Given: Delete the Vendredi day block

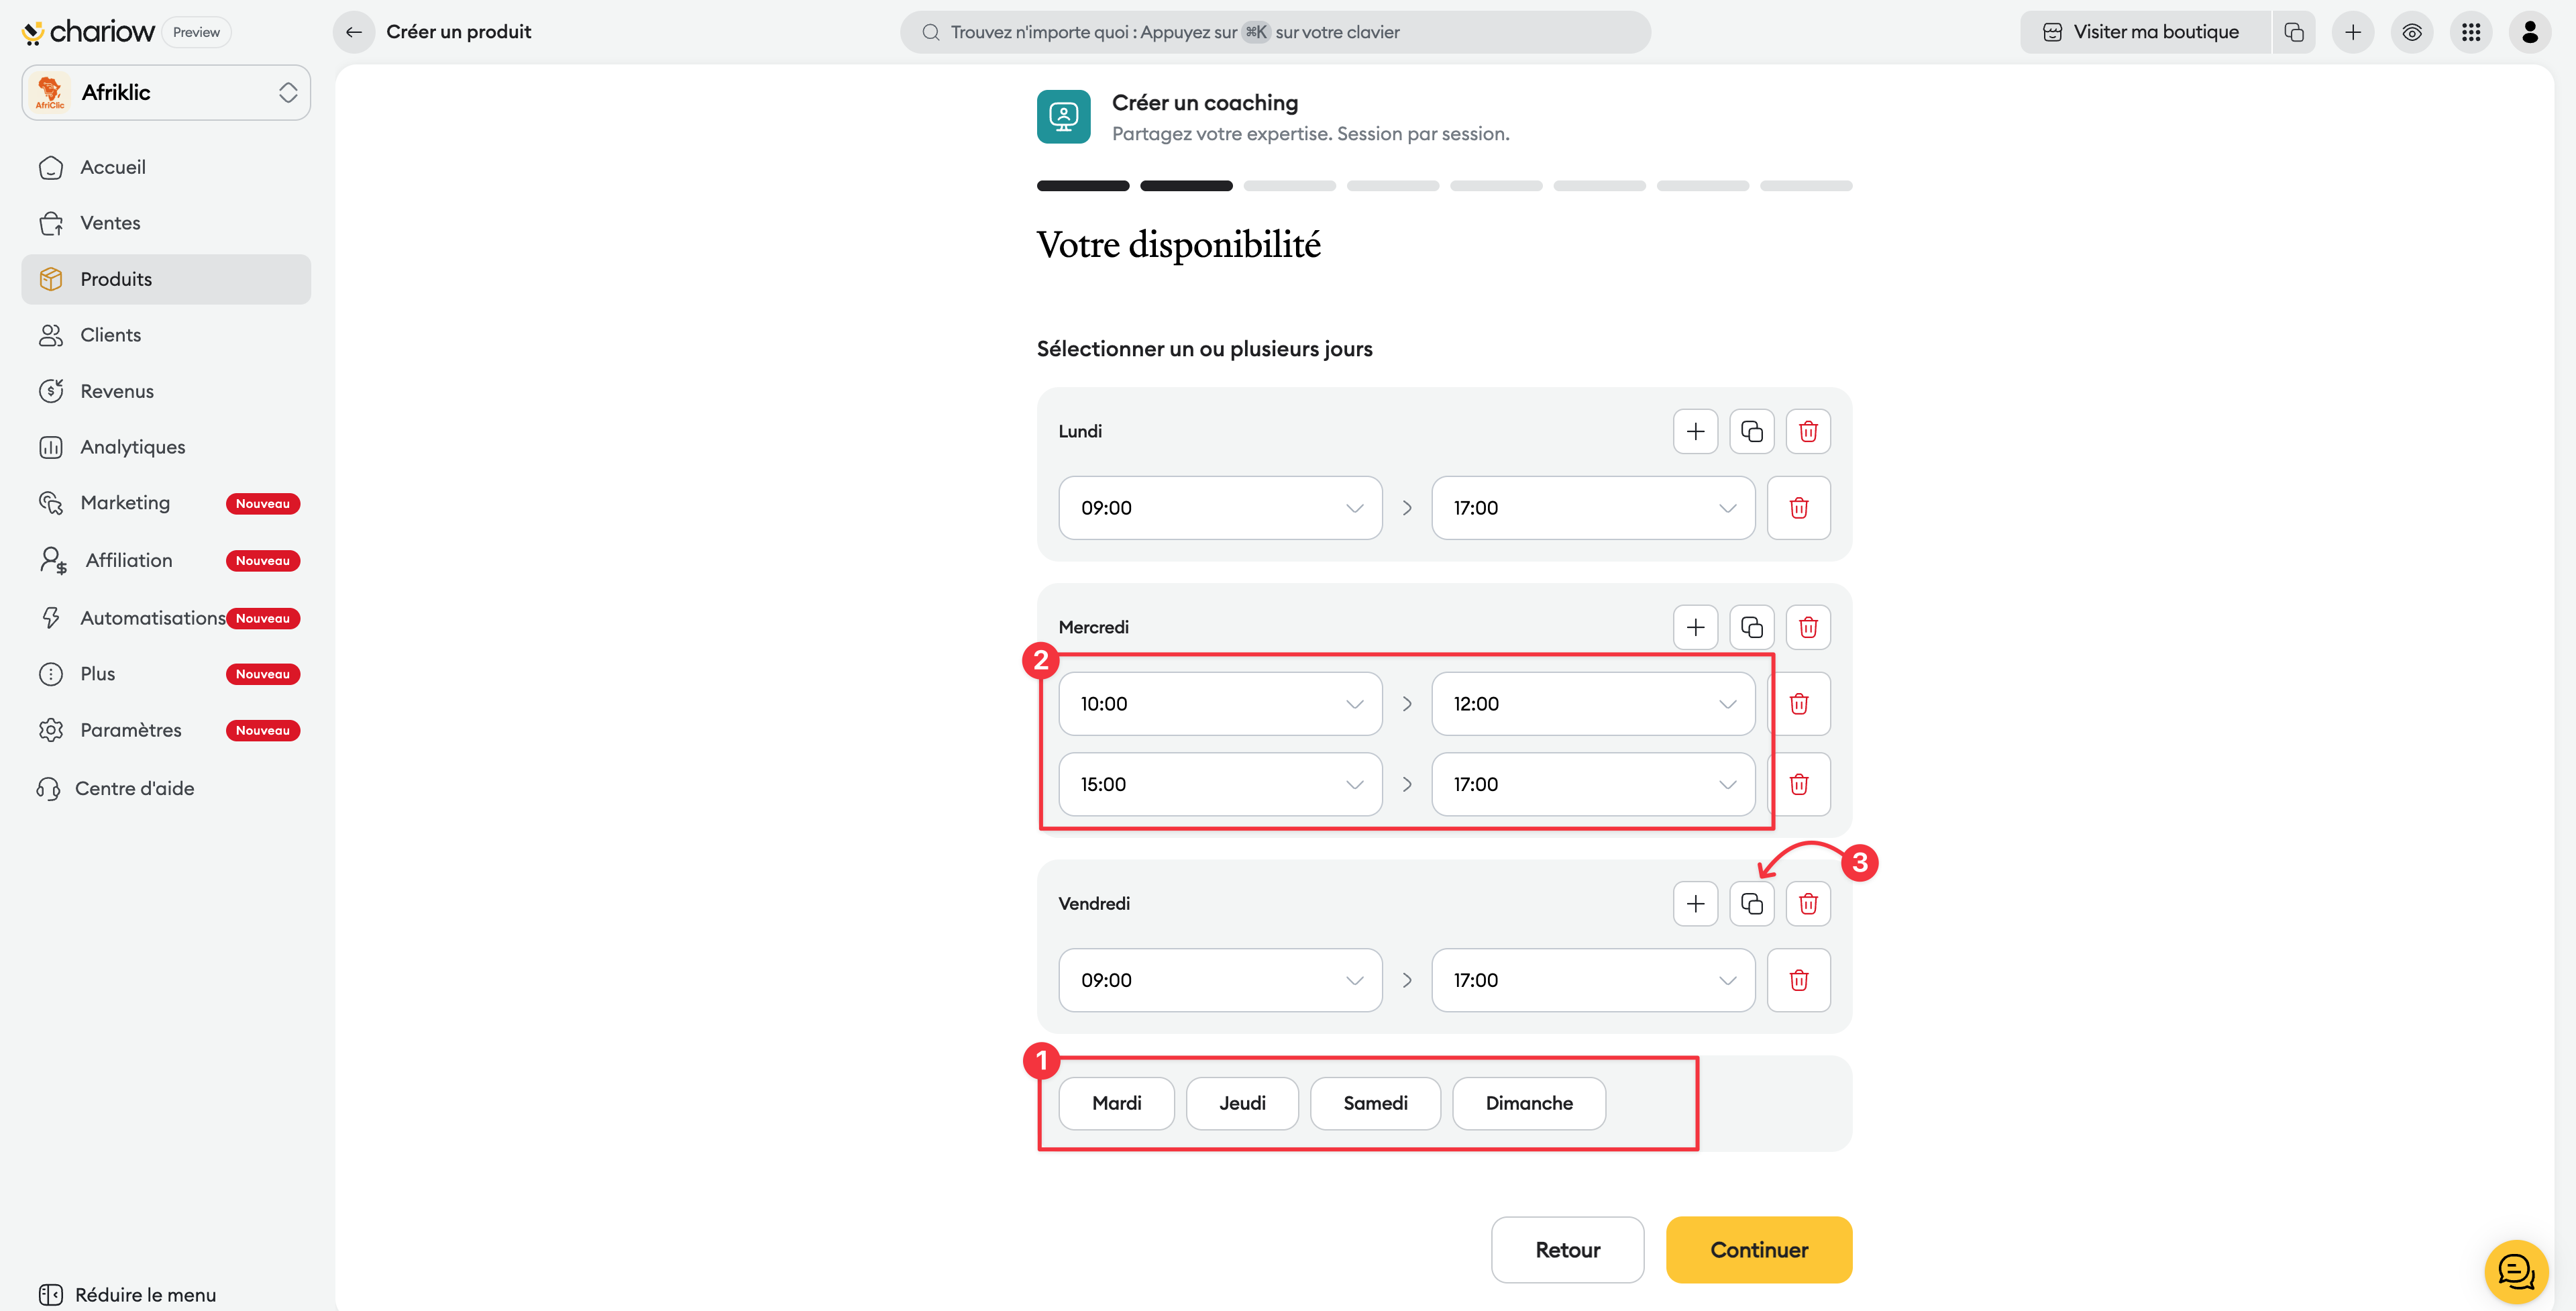Looking at the screenshot, I should point(1807,904).
